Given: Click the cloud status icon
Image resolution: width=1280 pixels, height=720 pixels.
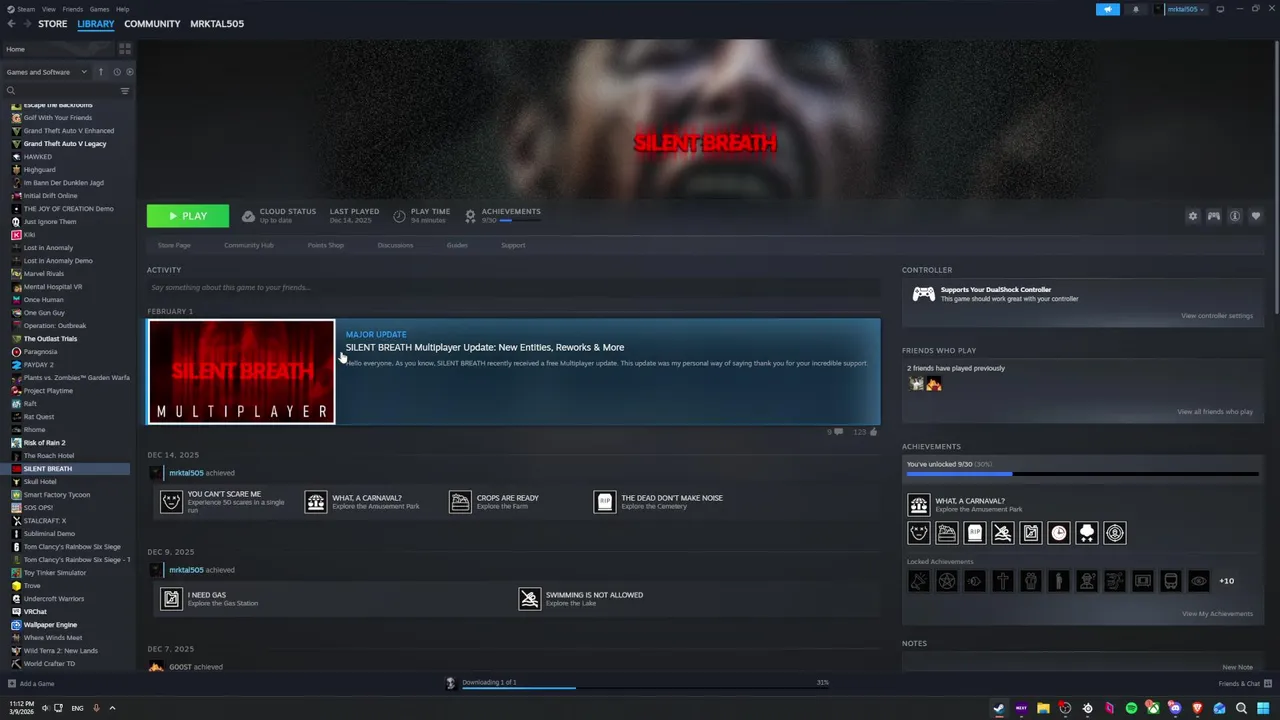Looking at the screenshot, I should pyautogui.click(x=248, y=216).
